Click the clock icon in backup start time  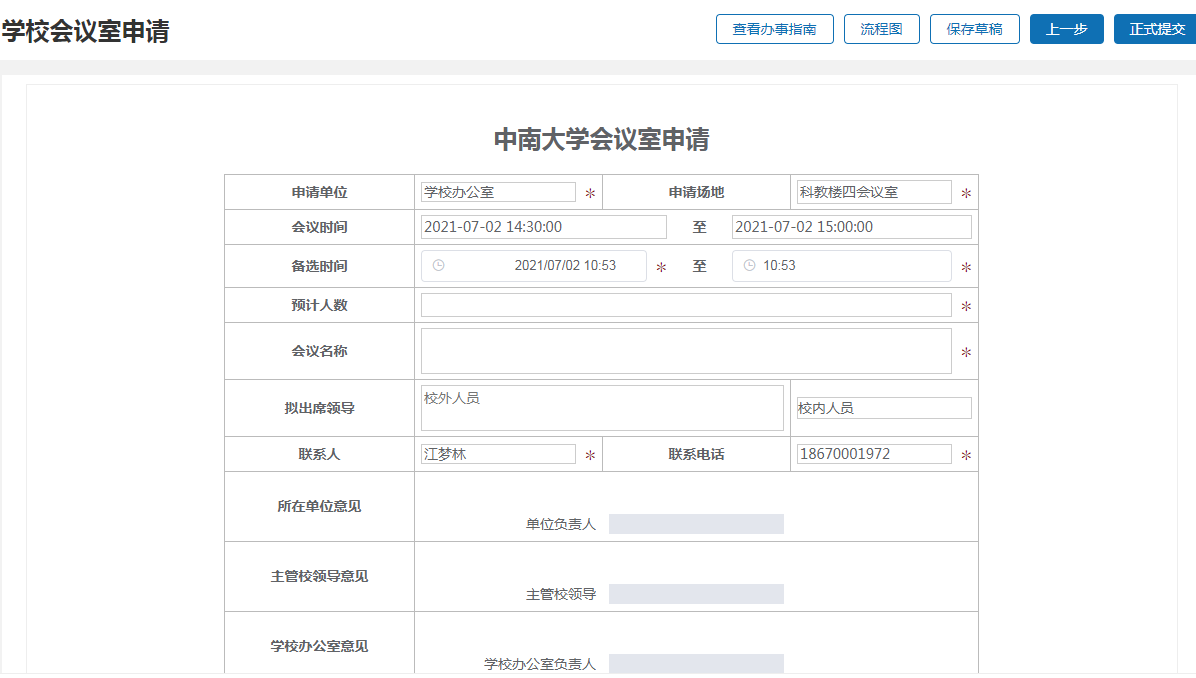click(439, 265)
